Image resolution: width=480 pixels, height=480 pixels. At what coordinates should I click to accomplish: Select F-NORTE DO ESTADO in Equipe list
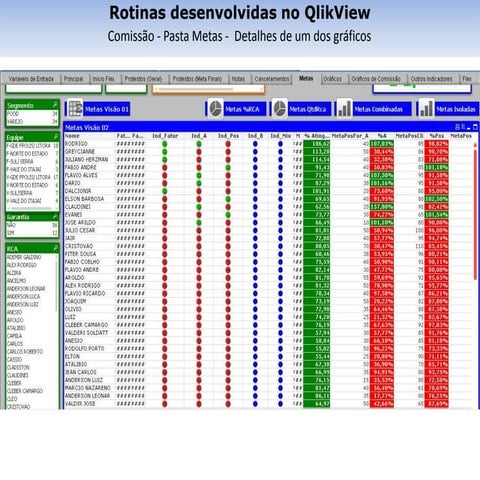coord(32,154)
